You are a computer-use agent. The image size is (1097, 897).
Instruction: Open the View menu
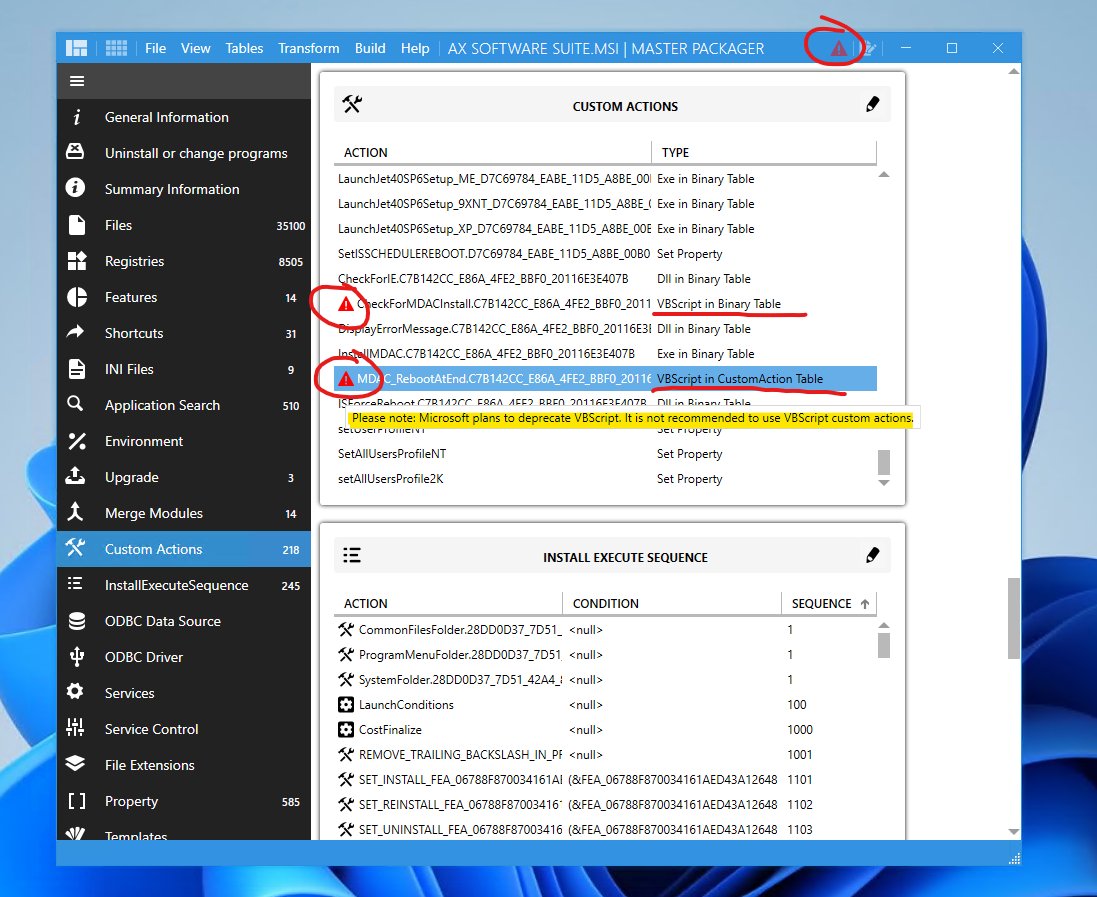(195, 48)
